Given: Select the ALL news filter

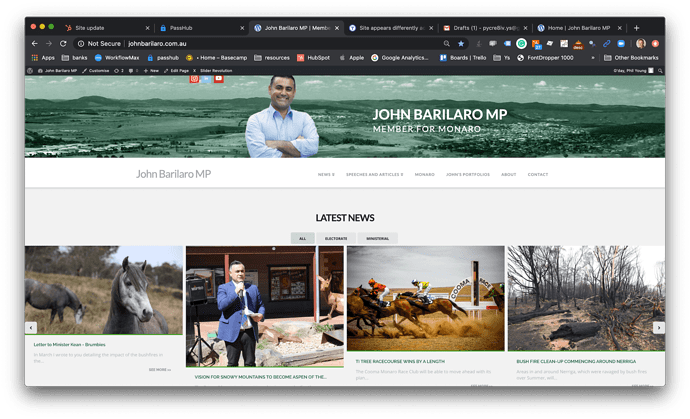Looking at the screenshot, I should pos(302,238).
